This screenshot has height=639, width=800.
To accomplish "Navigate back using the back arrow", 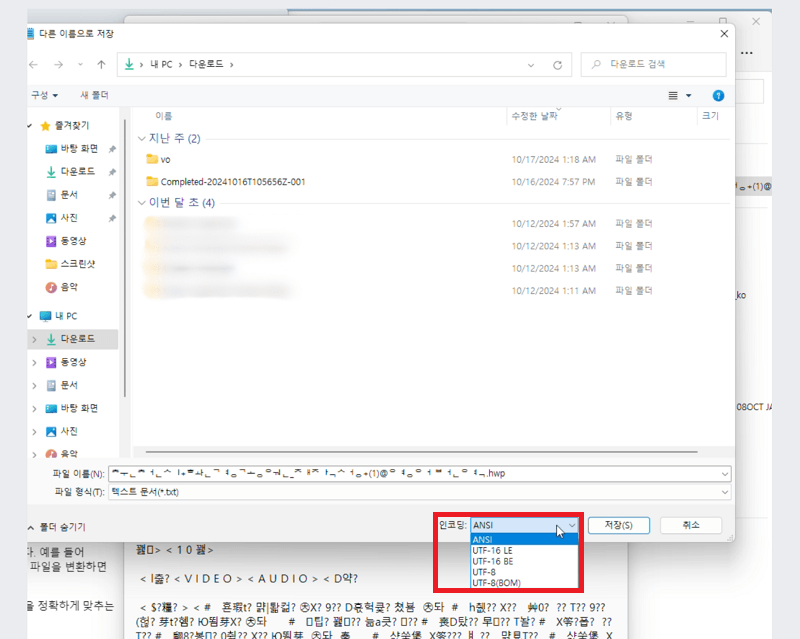I will [33, 64].
